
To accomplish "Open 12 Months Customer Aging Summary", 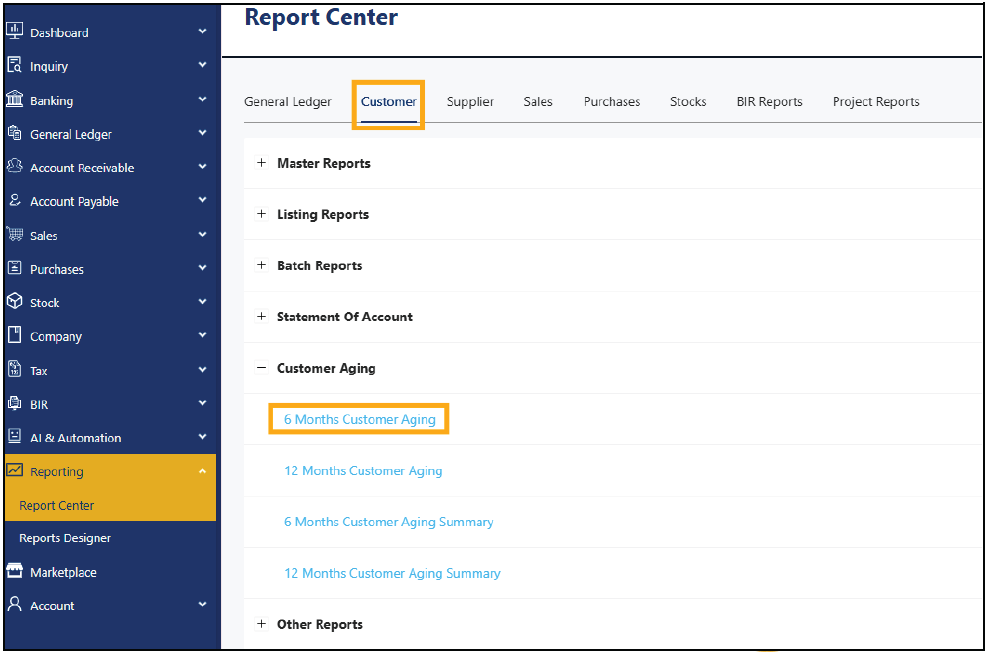I will click(x=392, y=573).
